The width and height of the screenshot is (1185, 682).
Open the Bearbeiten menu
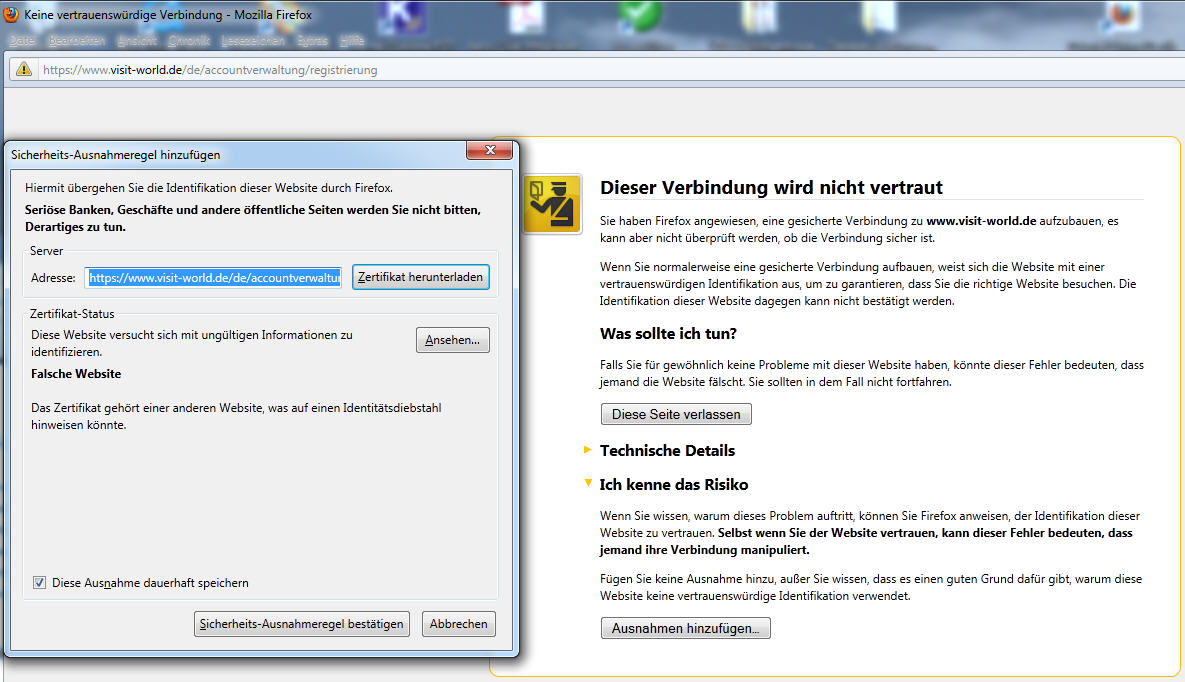coord(76,41)
